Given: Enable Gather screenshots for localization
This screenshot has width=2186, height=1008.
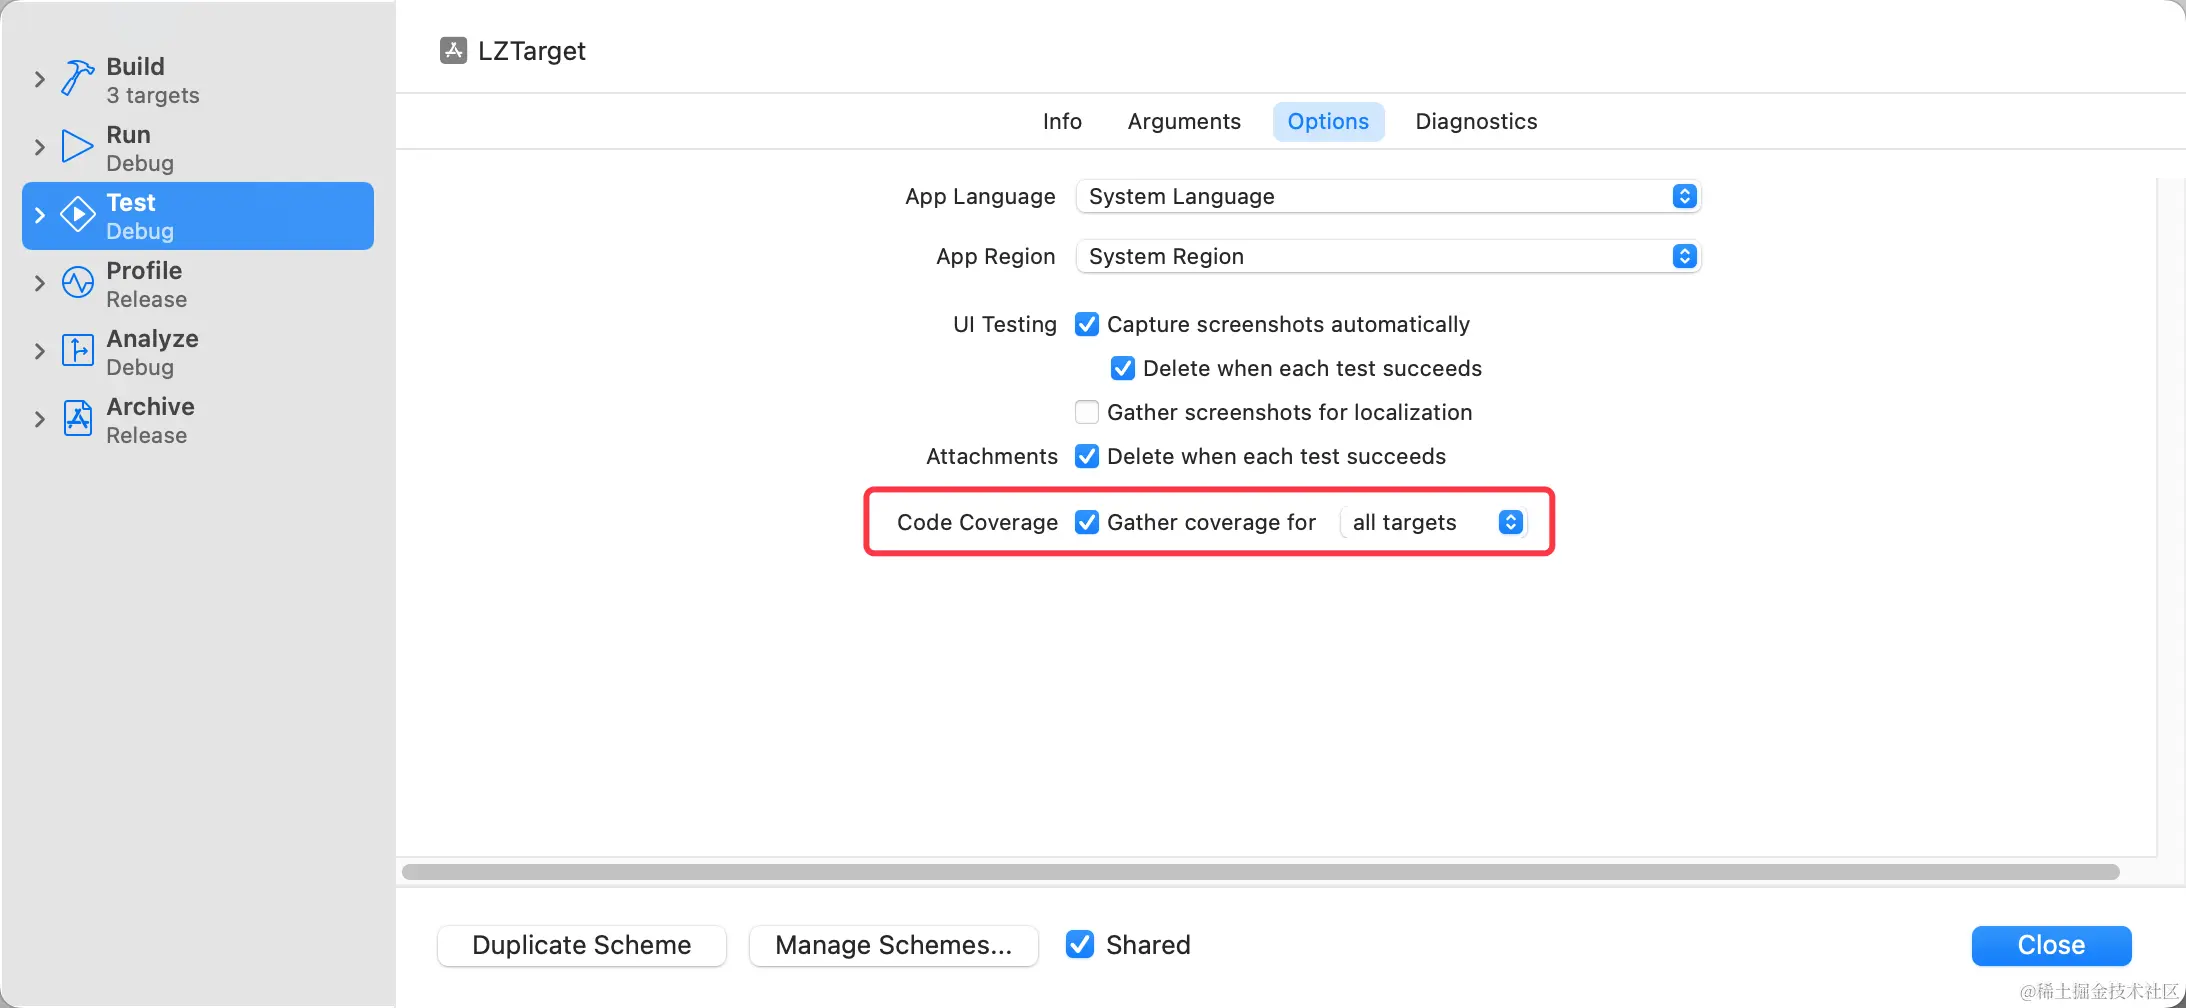Looking at the screenshot, I should tap(1087, 412).
